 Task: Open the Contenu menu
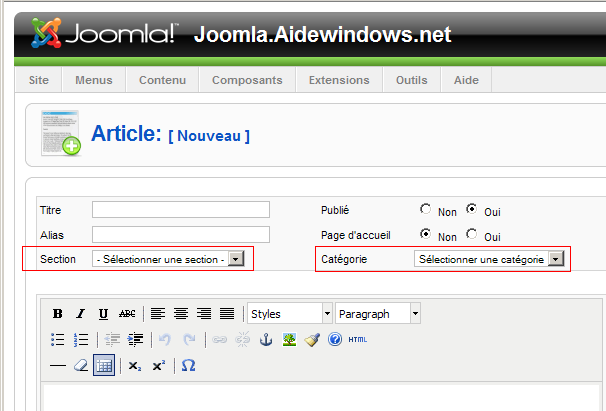click(x=162, y=80)
